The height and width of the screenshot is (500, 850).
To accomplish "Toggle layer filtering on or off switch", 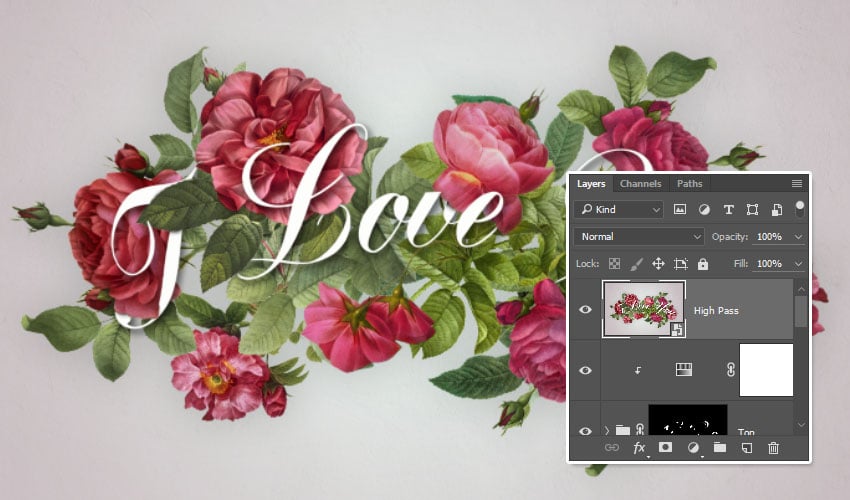I will point(799,209).
